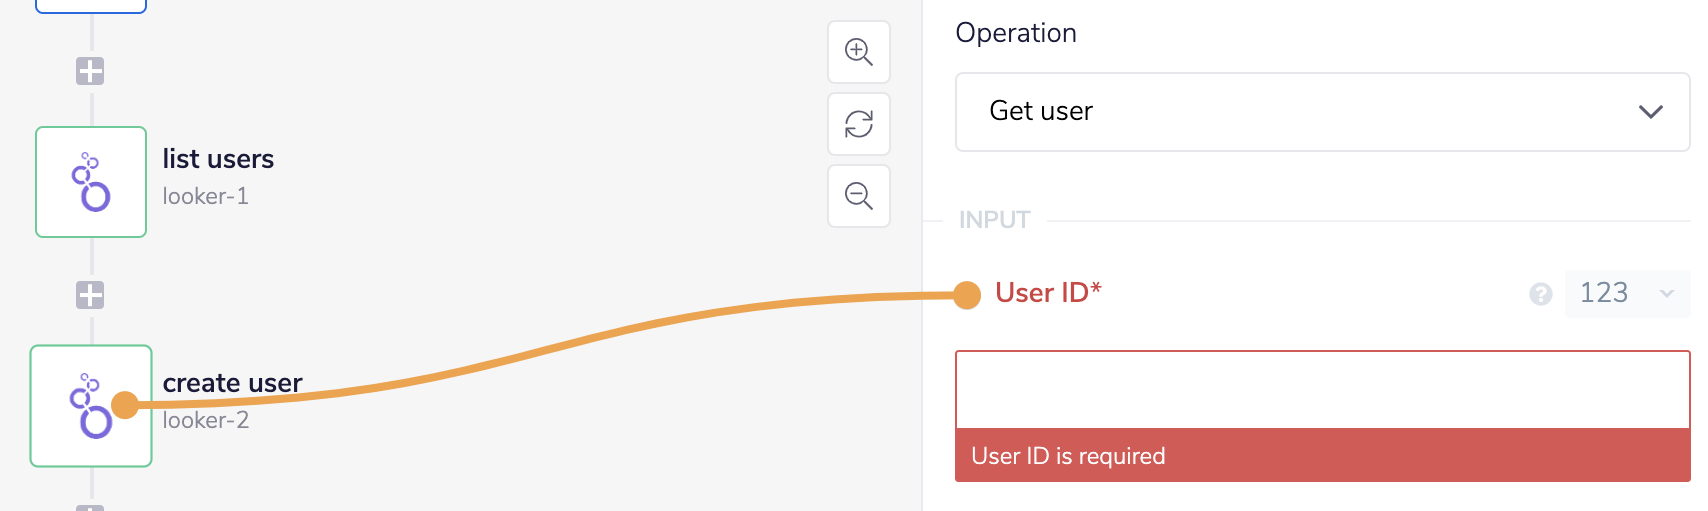The height and width of the screenshot is (511, 1708).
Task: Add a step above list users
Action: pyautogui.click(x=90, y=71)
